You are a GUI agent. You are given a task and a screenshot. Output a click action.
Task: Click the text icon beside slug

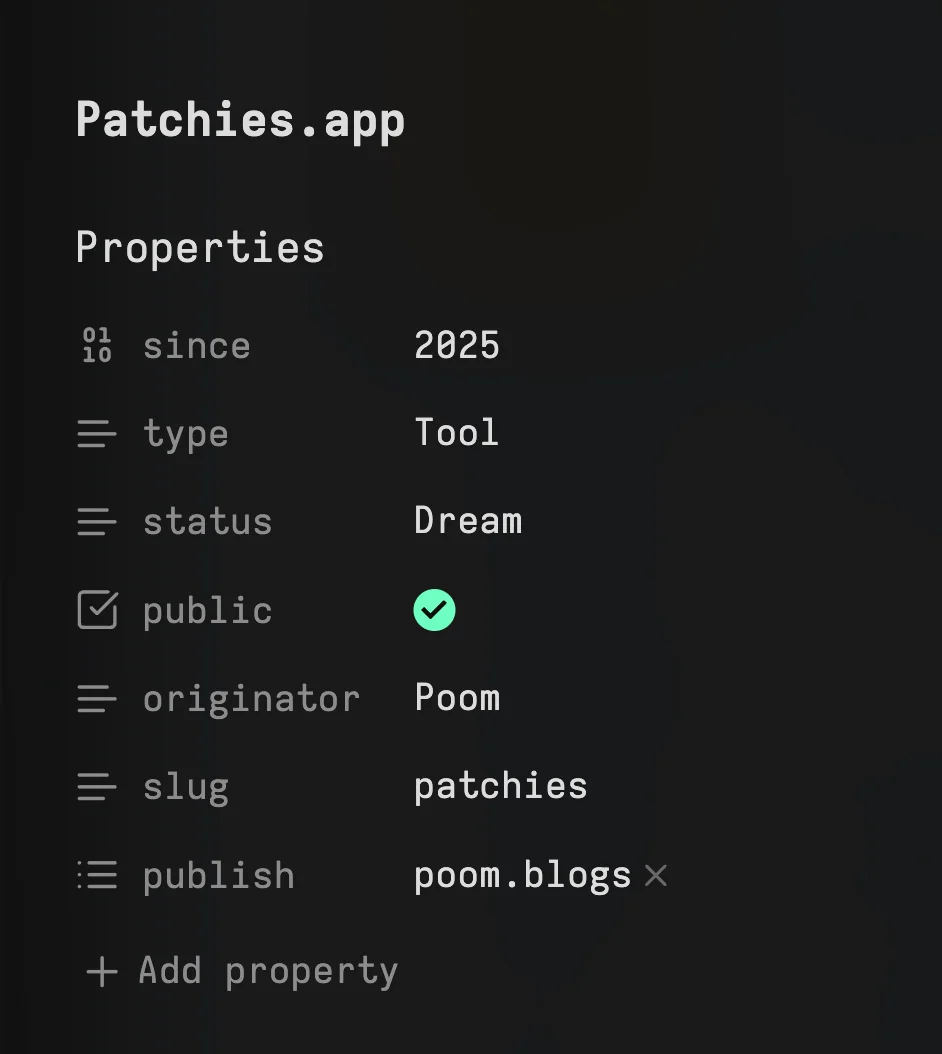click(97, 787)
